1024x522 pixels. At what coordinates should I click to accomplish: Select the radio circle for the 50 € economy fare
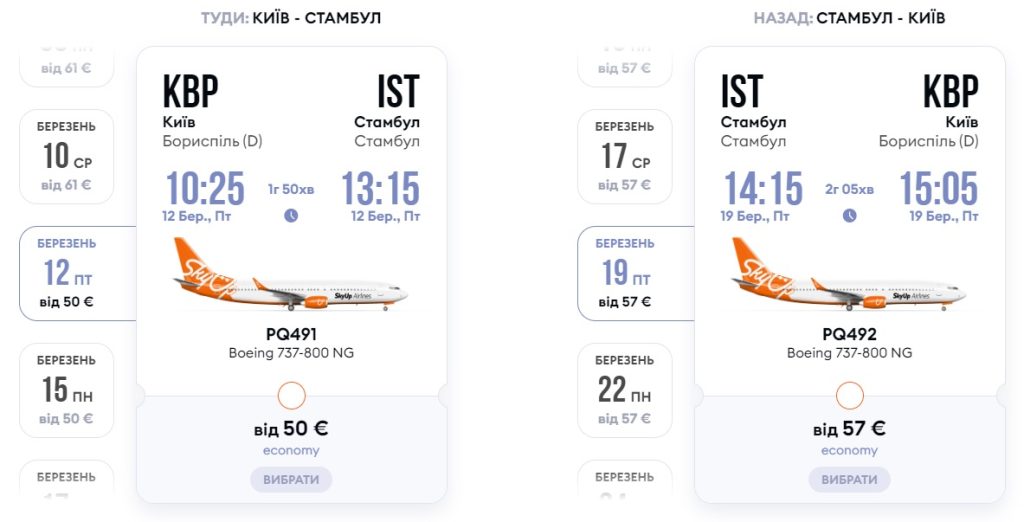[x=291, y=395]
